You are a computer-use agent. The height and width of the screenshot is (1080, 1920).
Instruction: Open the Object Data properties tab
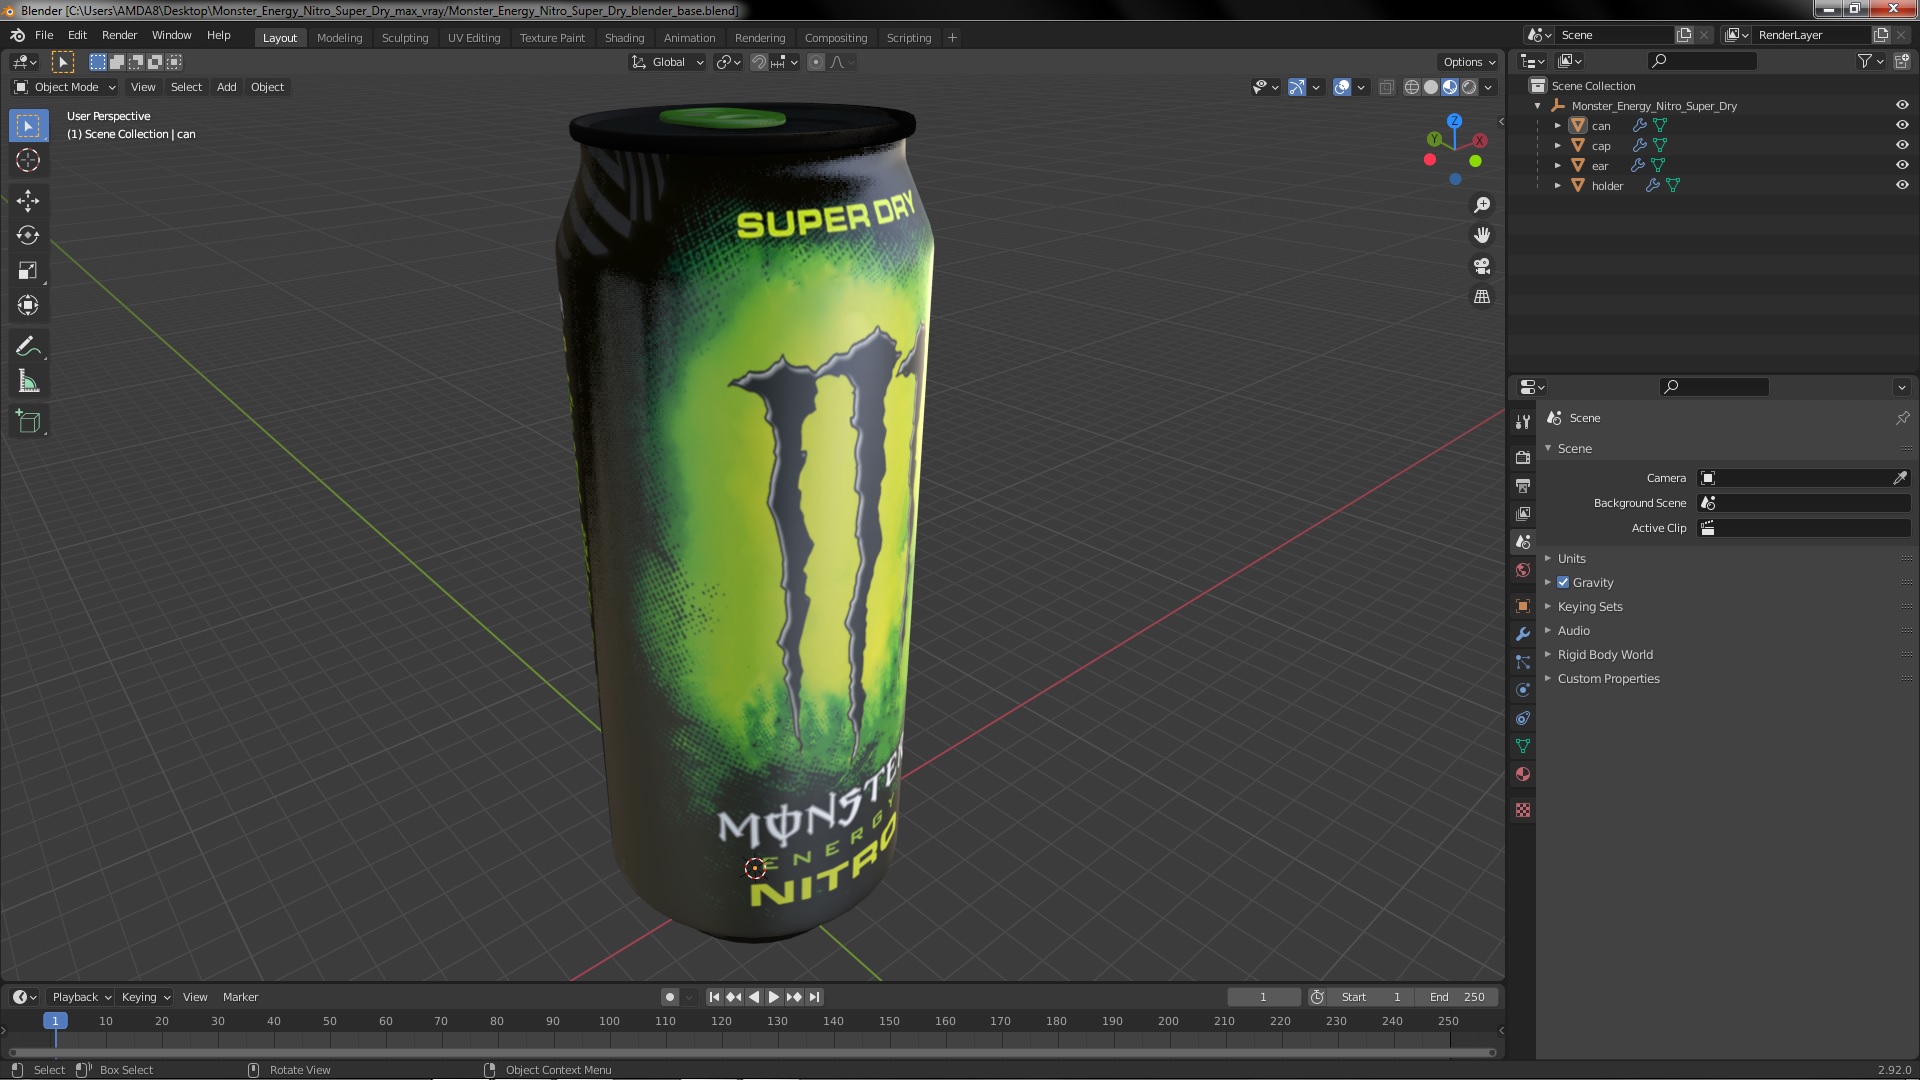pyautogui.click(x=1523, y=746)
